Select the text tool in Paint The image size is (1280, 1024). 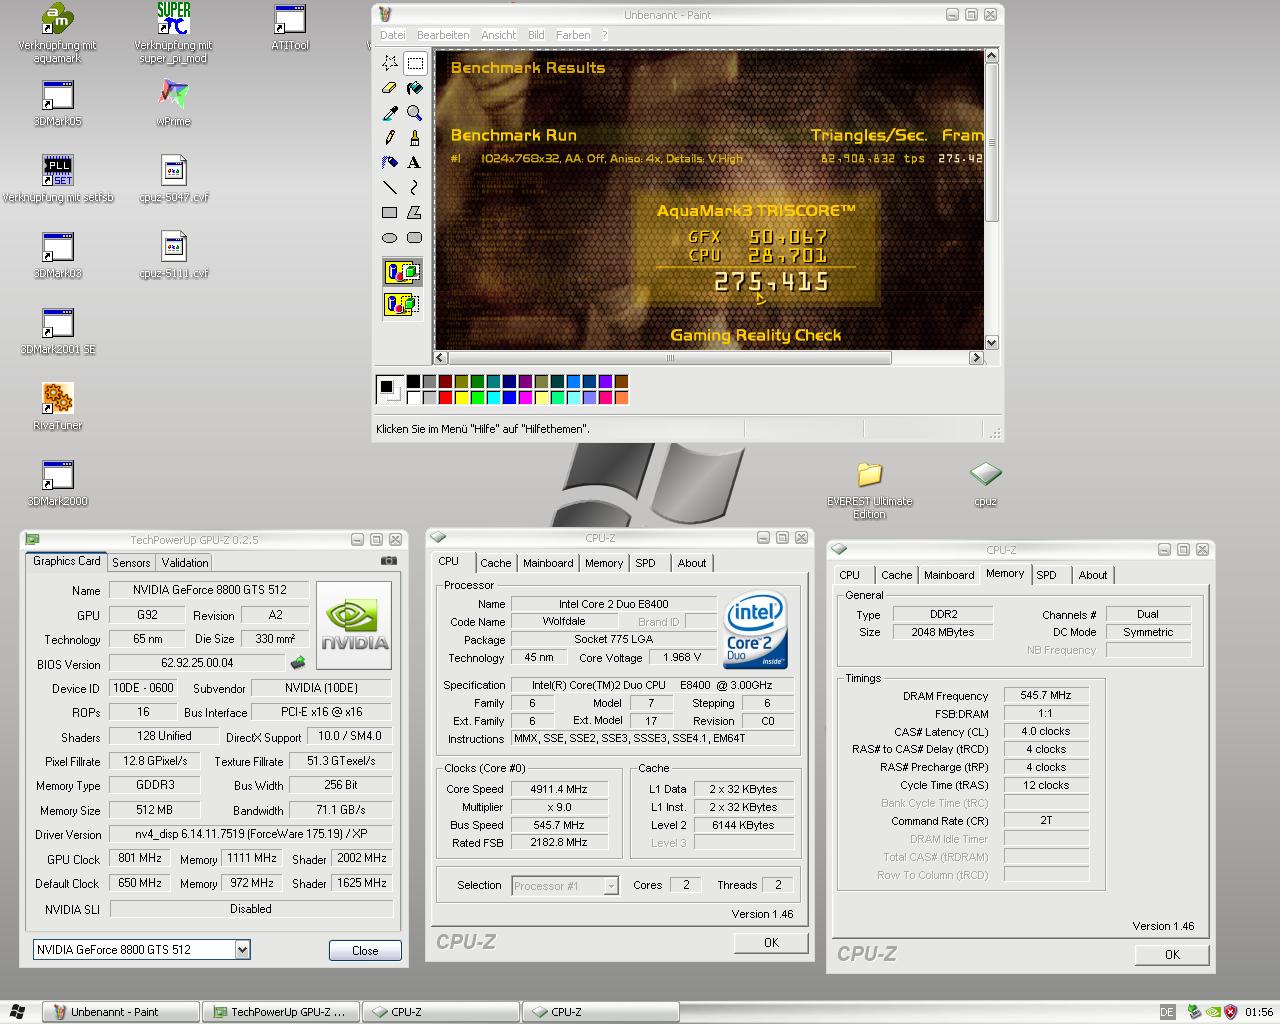tap(415, 162)
